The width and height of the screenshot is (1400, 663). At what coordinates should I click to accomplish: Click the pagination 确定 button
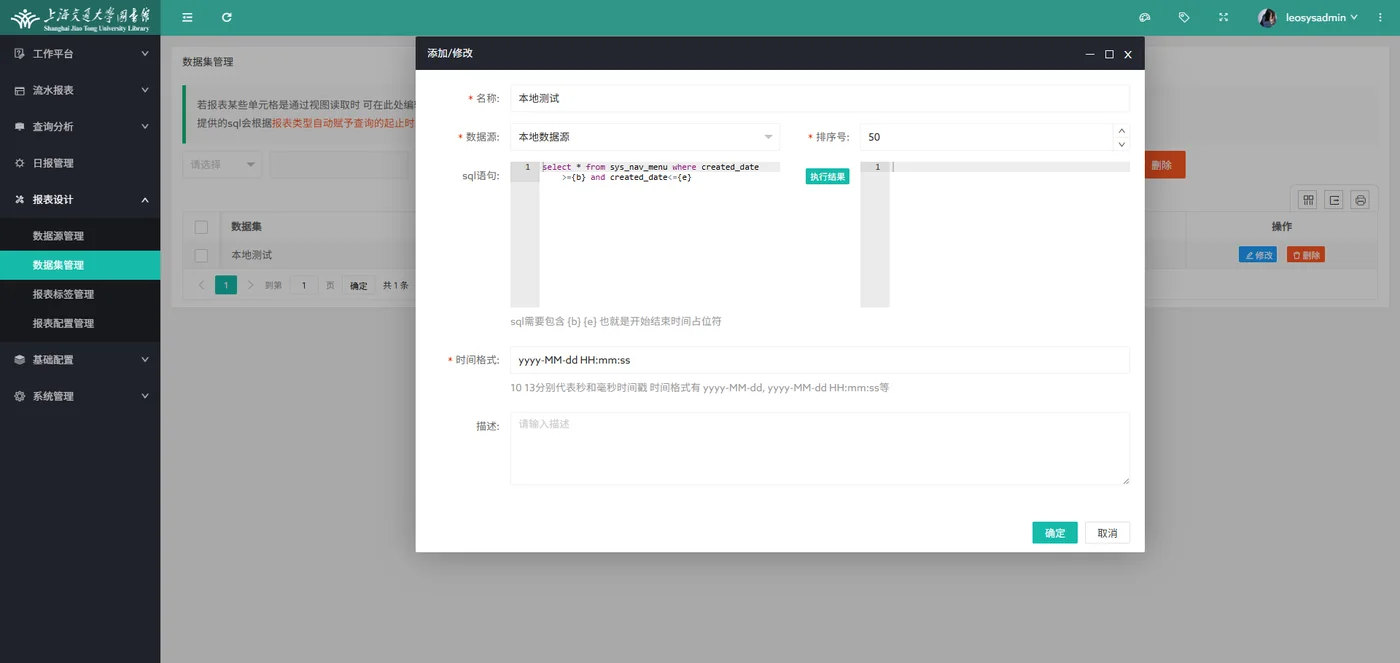coord(359,285)
